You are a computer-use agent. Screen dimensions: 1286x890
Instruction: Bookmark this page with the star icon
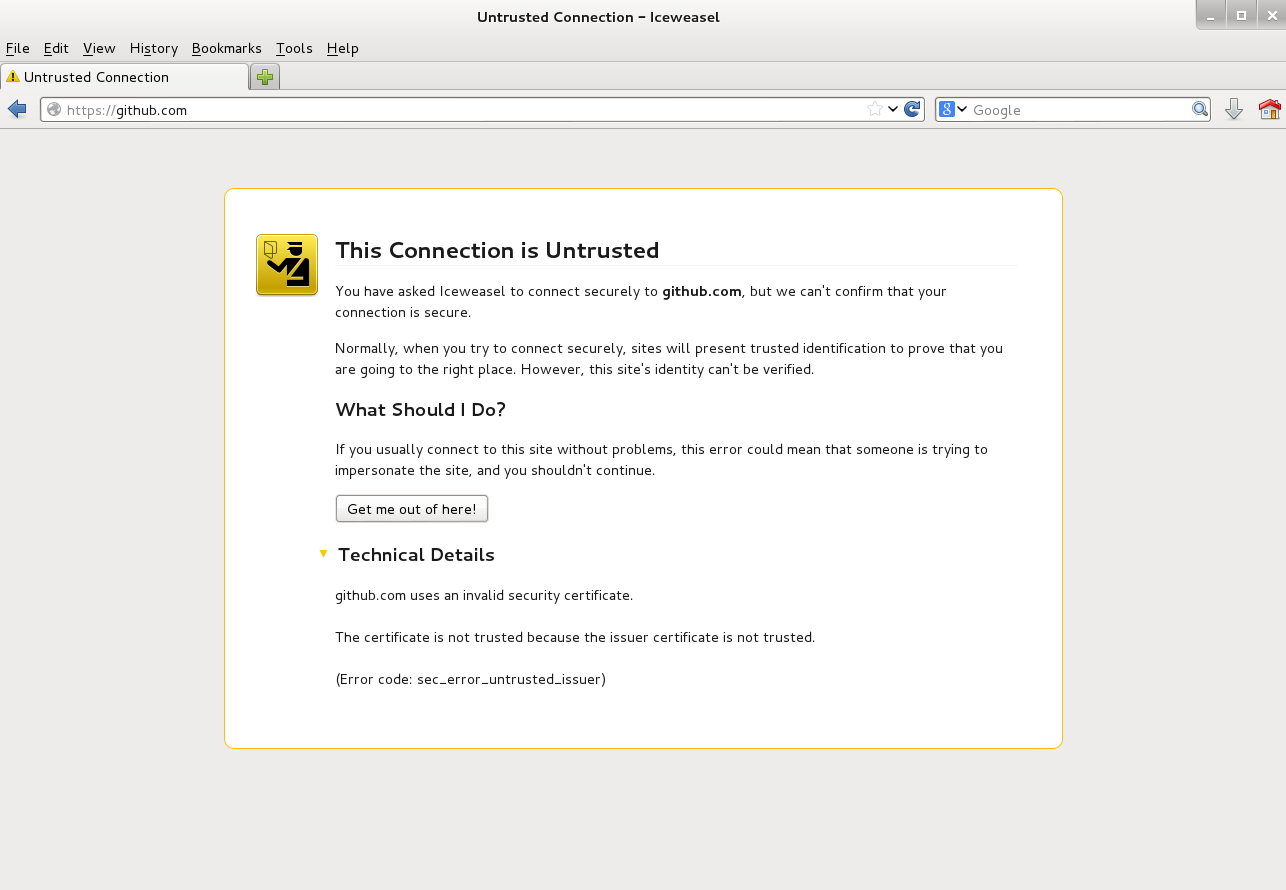coord(875,109)
